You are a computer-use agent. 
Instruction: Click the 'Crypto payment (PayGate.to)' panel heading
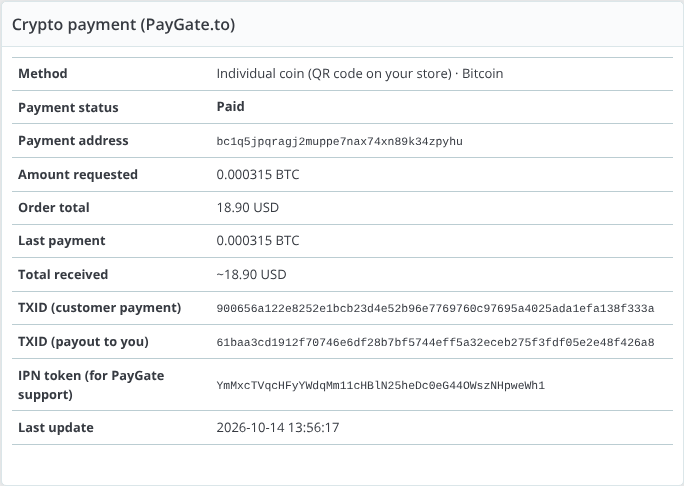click(123, 25)
